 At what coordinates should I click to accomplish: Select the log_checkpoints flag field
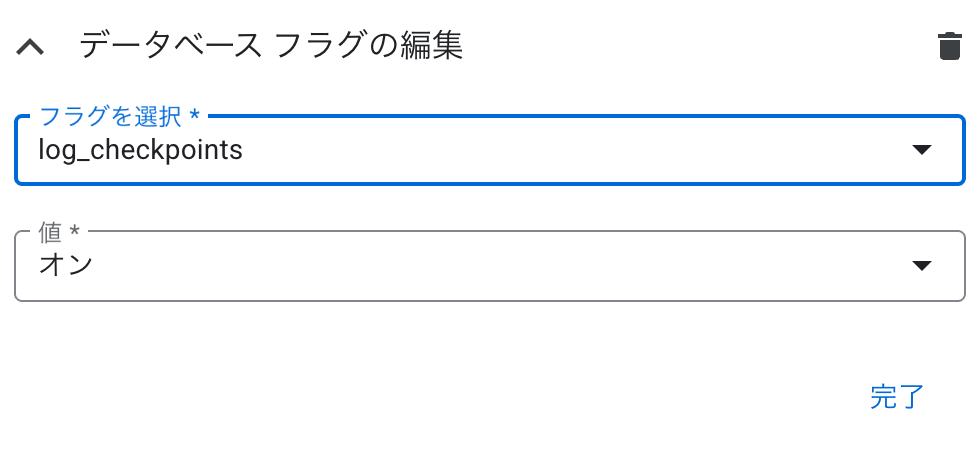[490, 149]
